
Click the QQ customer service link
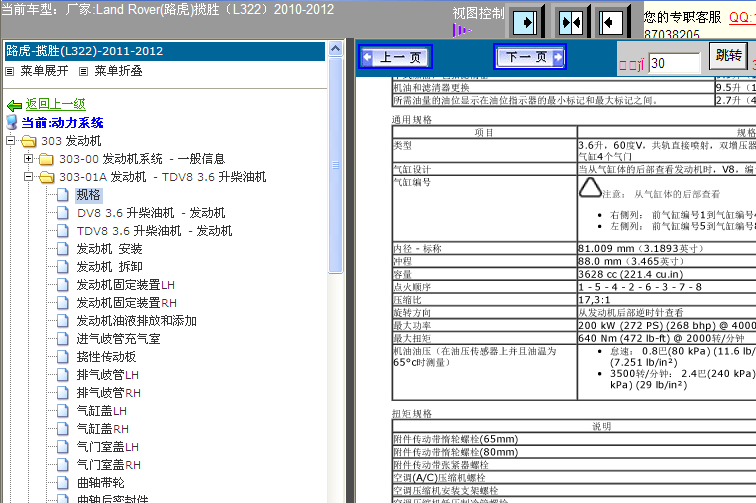742,17
